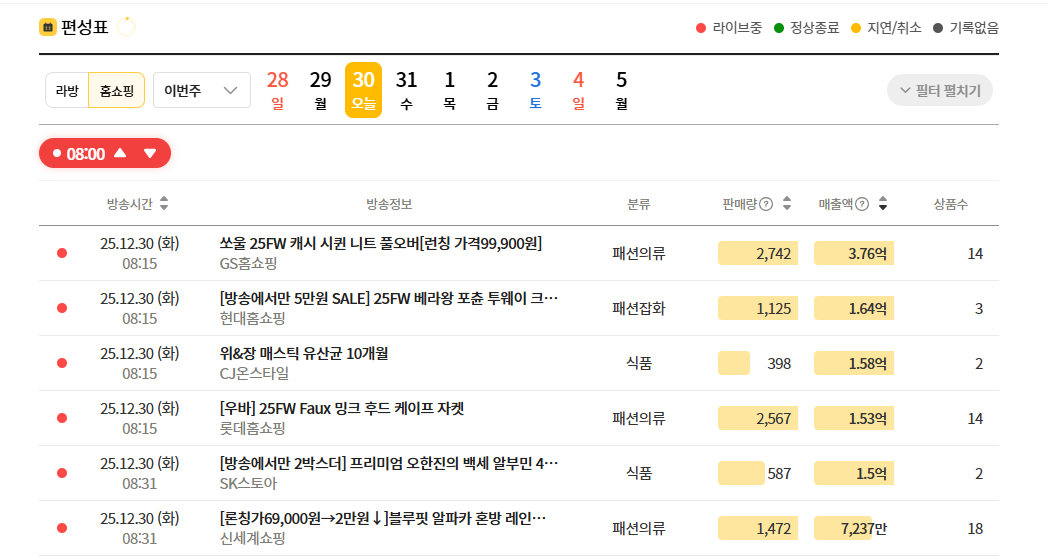Open the 이번주 week dropdown
The width and height of the screenshot is (1049, 556).
click(x=201, y=90)
